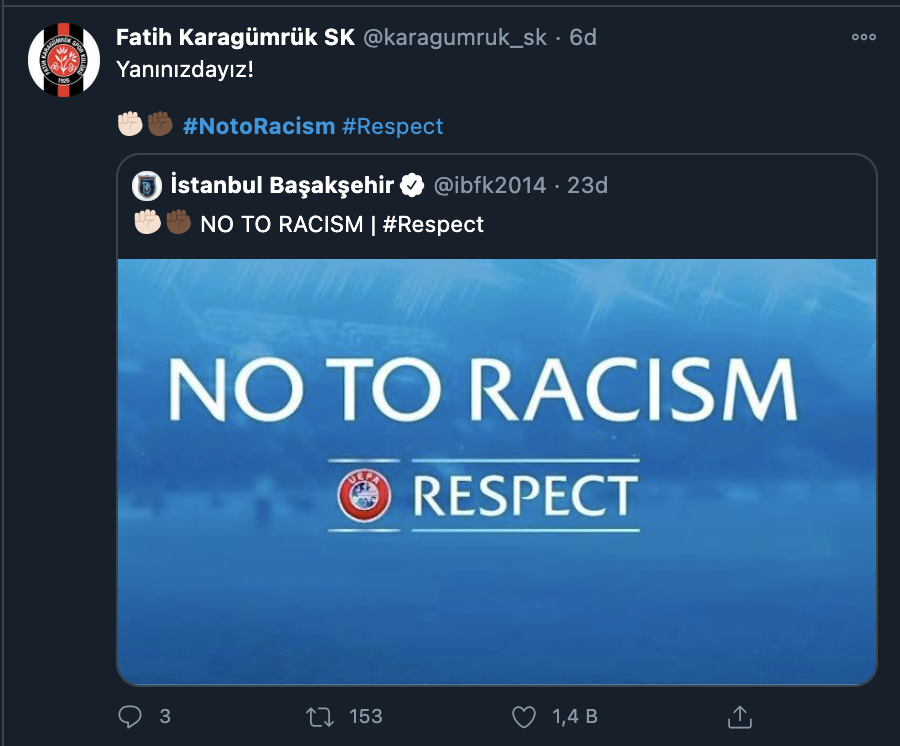Like the tweet with the heart icon

coord(523,717)
